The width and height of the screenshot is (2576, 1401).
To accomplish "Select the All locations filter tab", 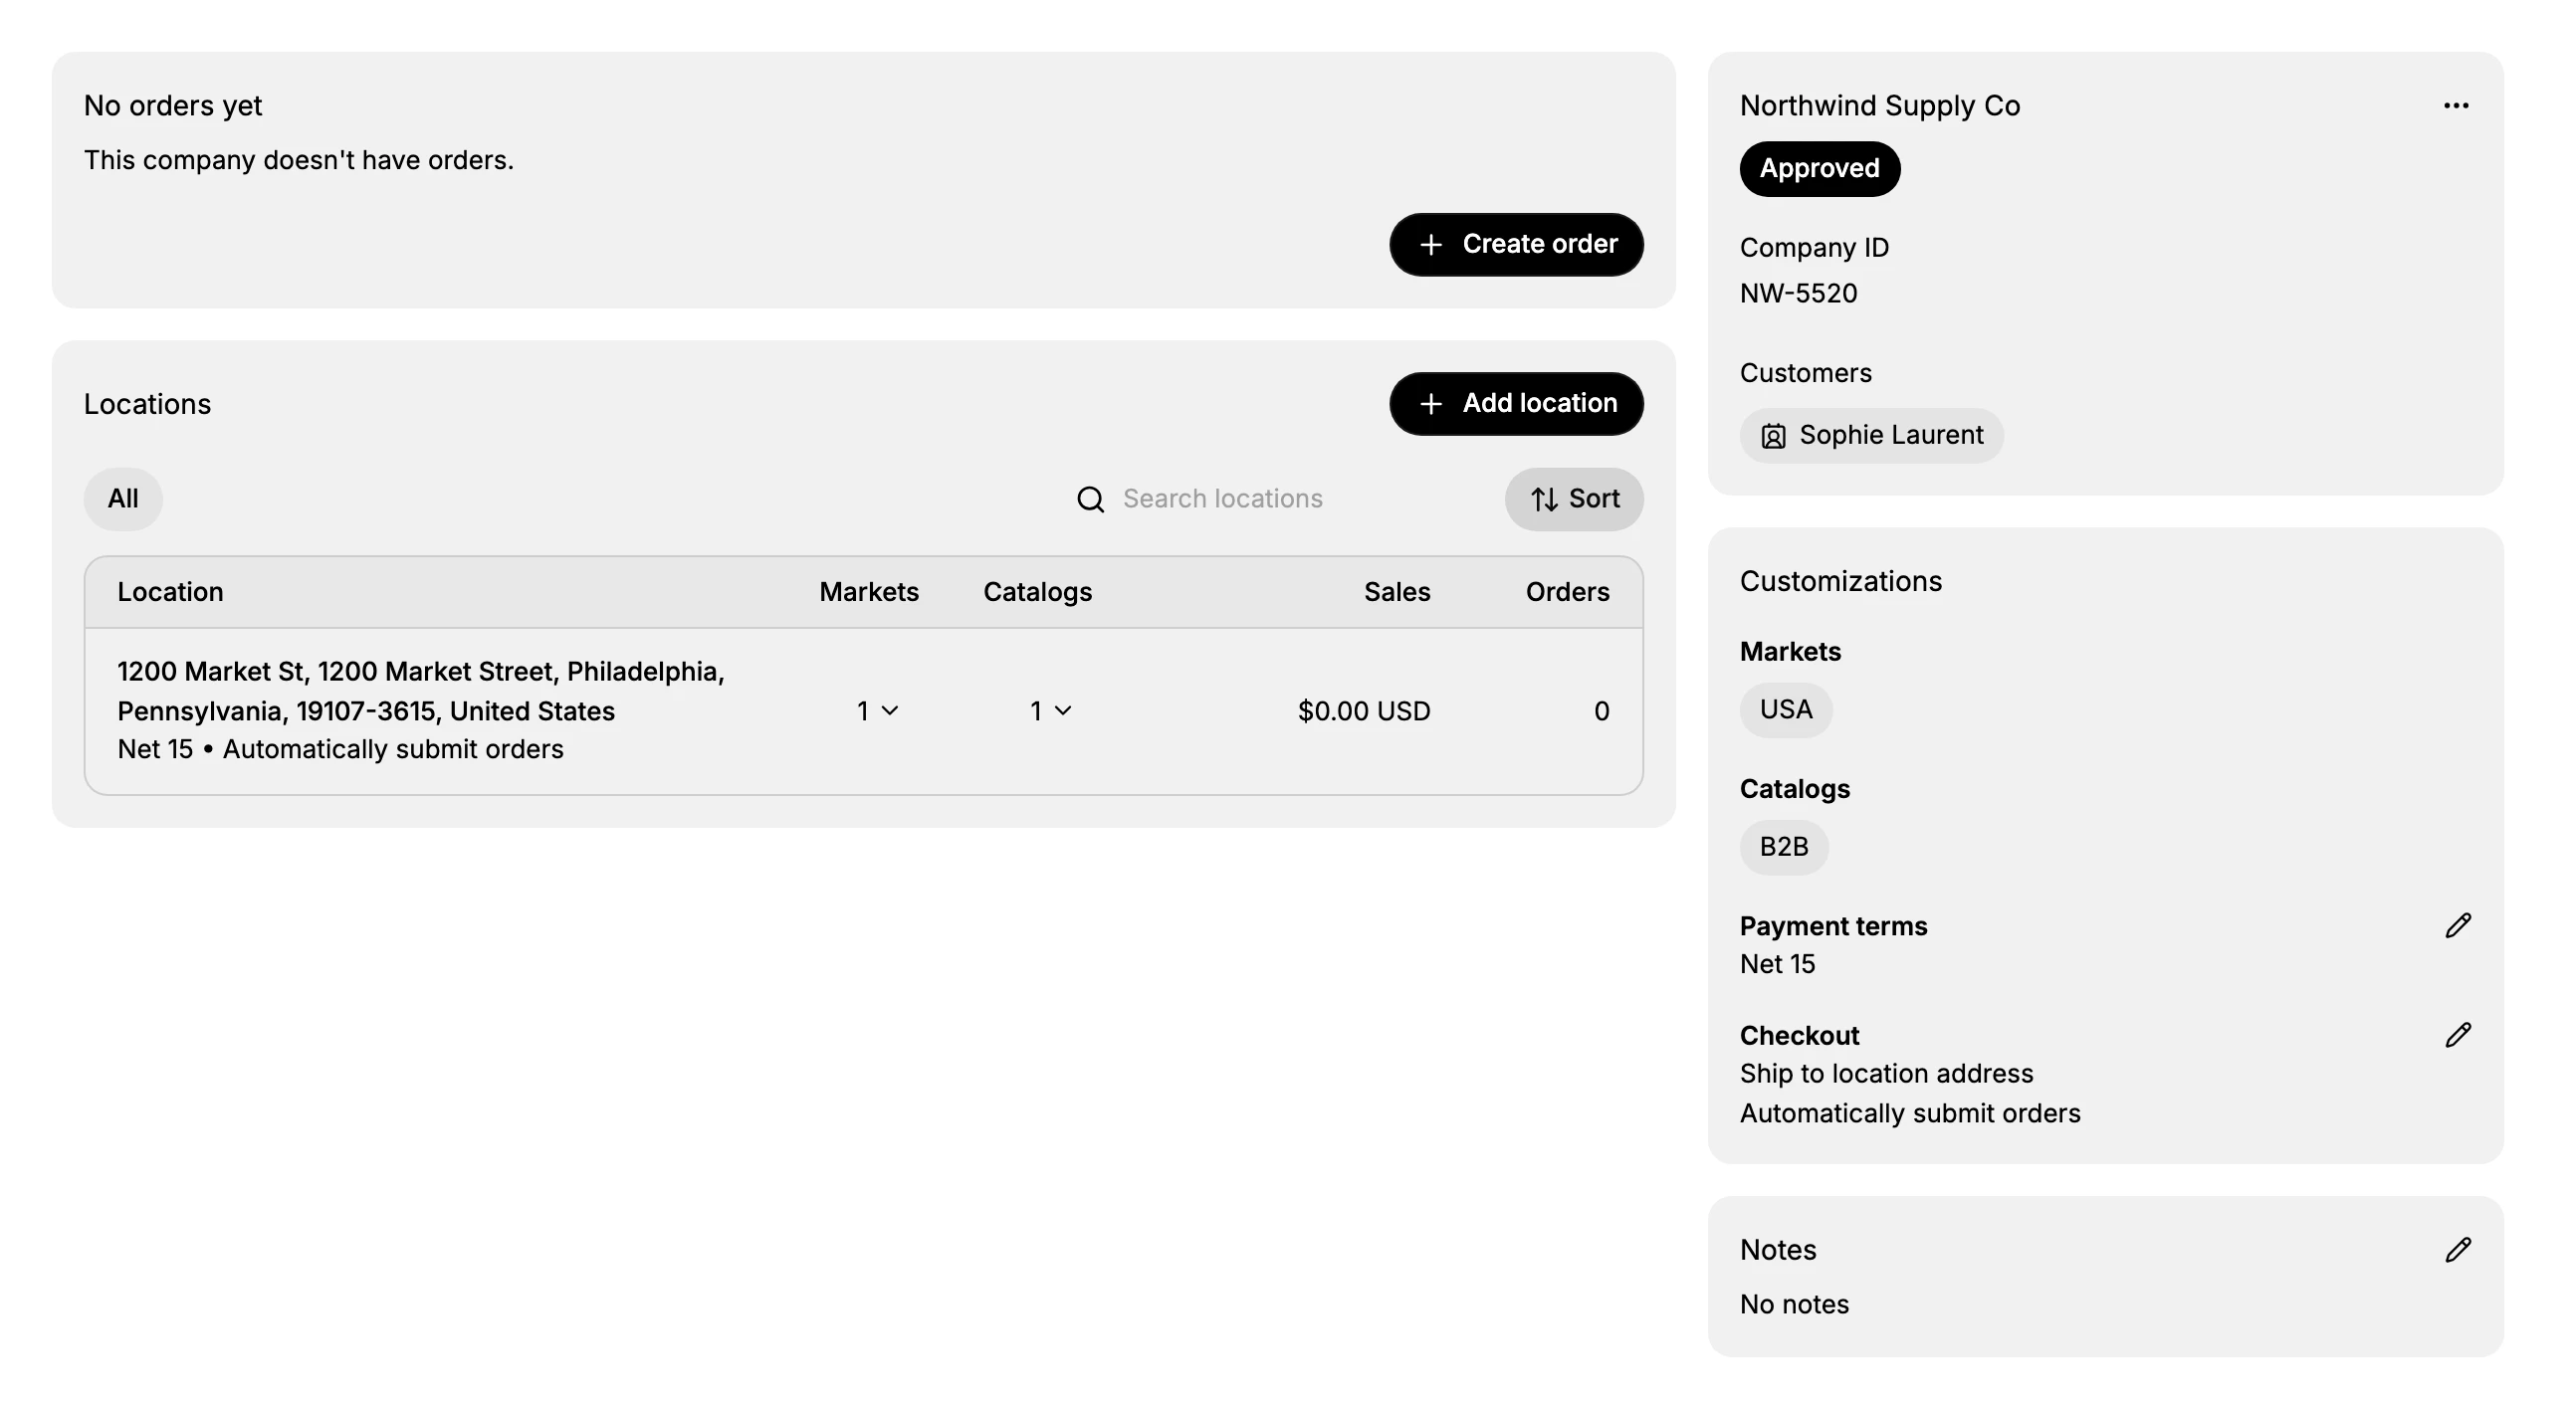I will click(123, 499).
